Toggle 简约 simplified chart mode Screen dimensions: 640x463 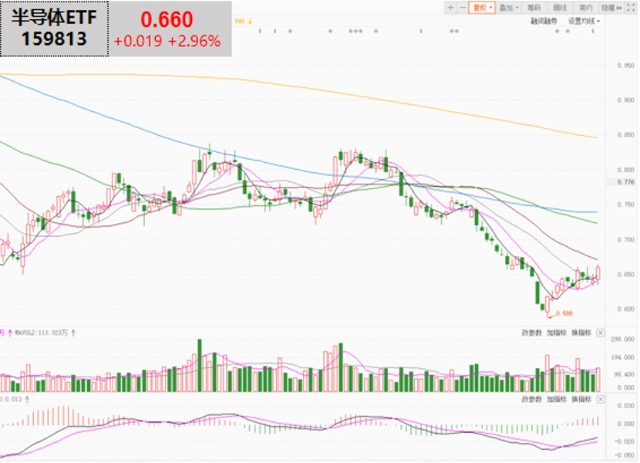tap(585, 7)
